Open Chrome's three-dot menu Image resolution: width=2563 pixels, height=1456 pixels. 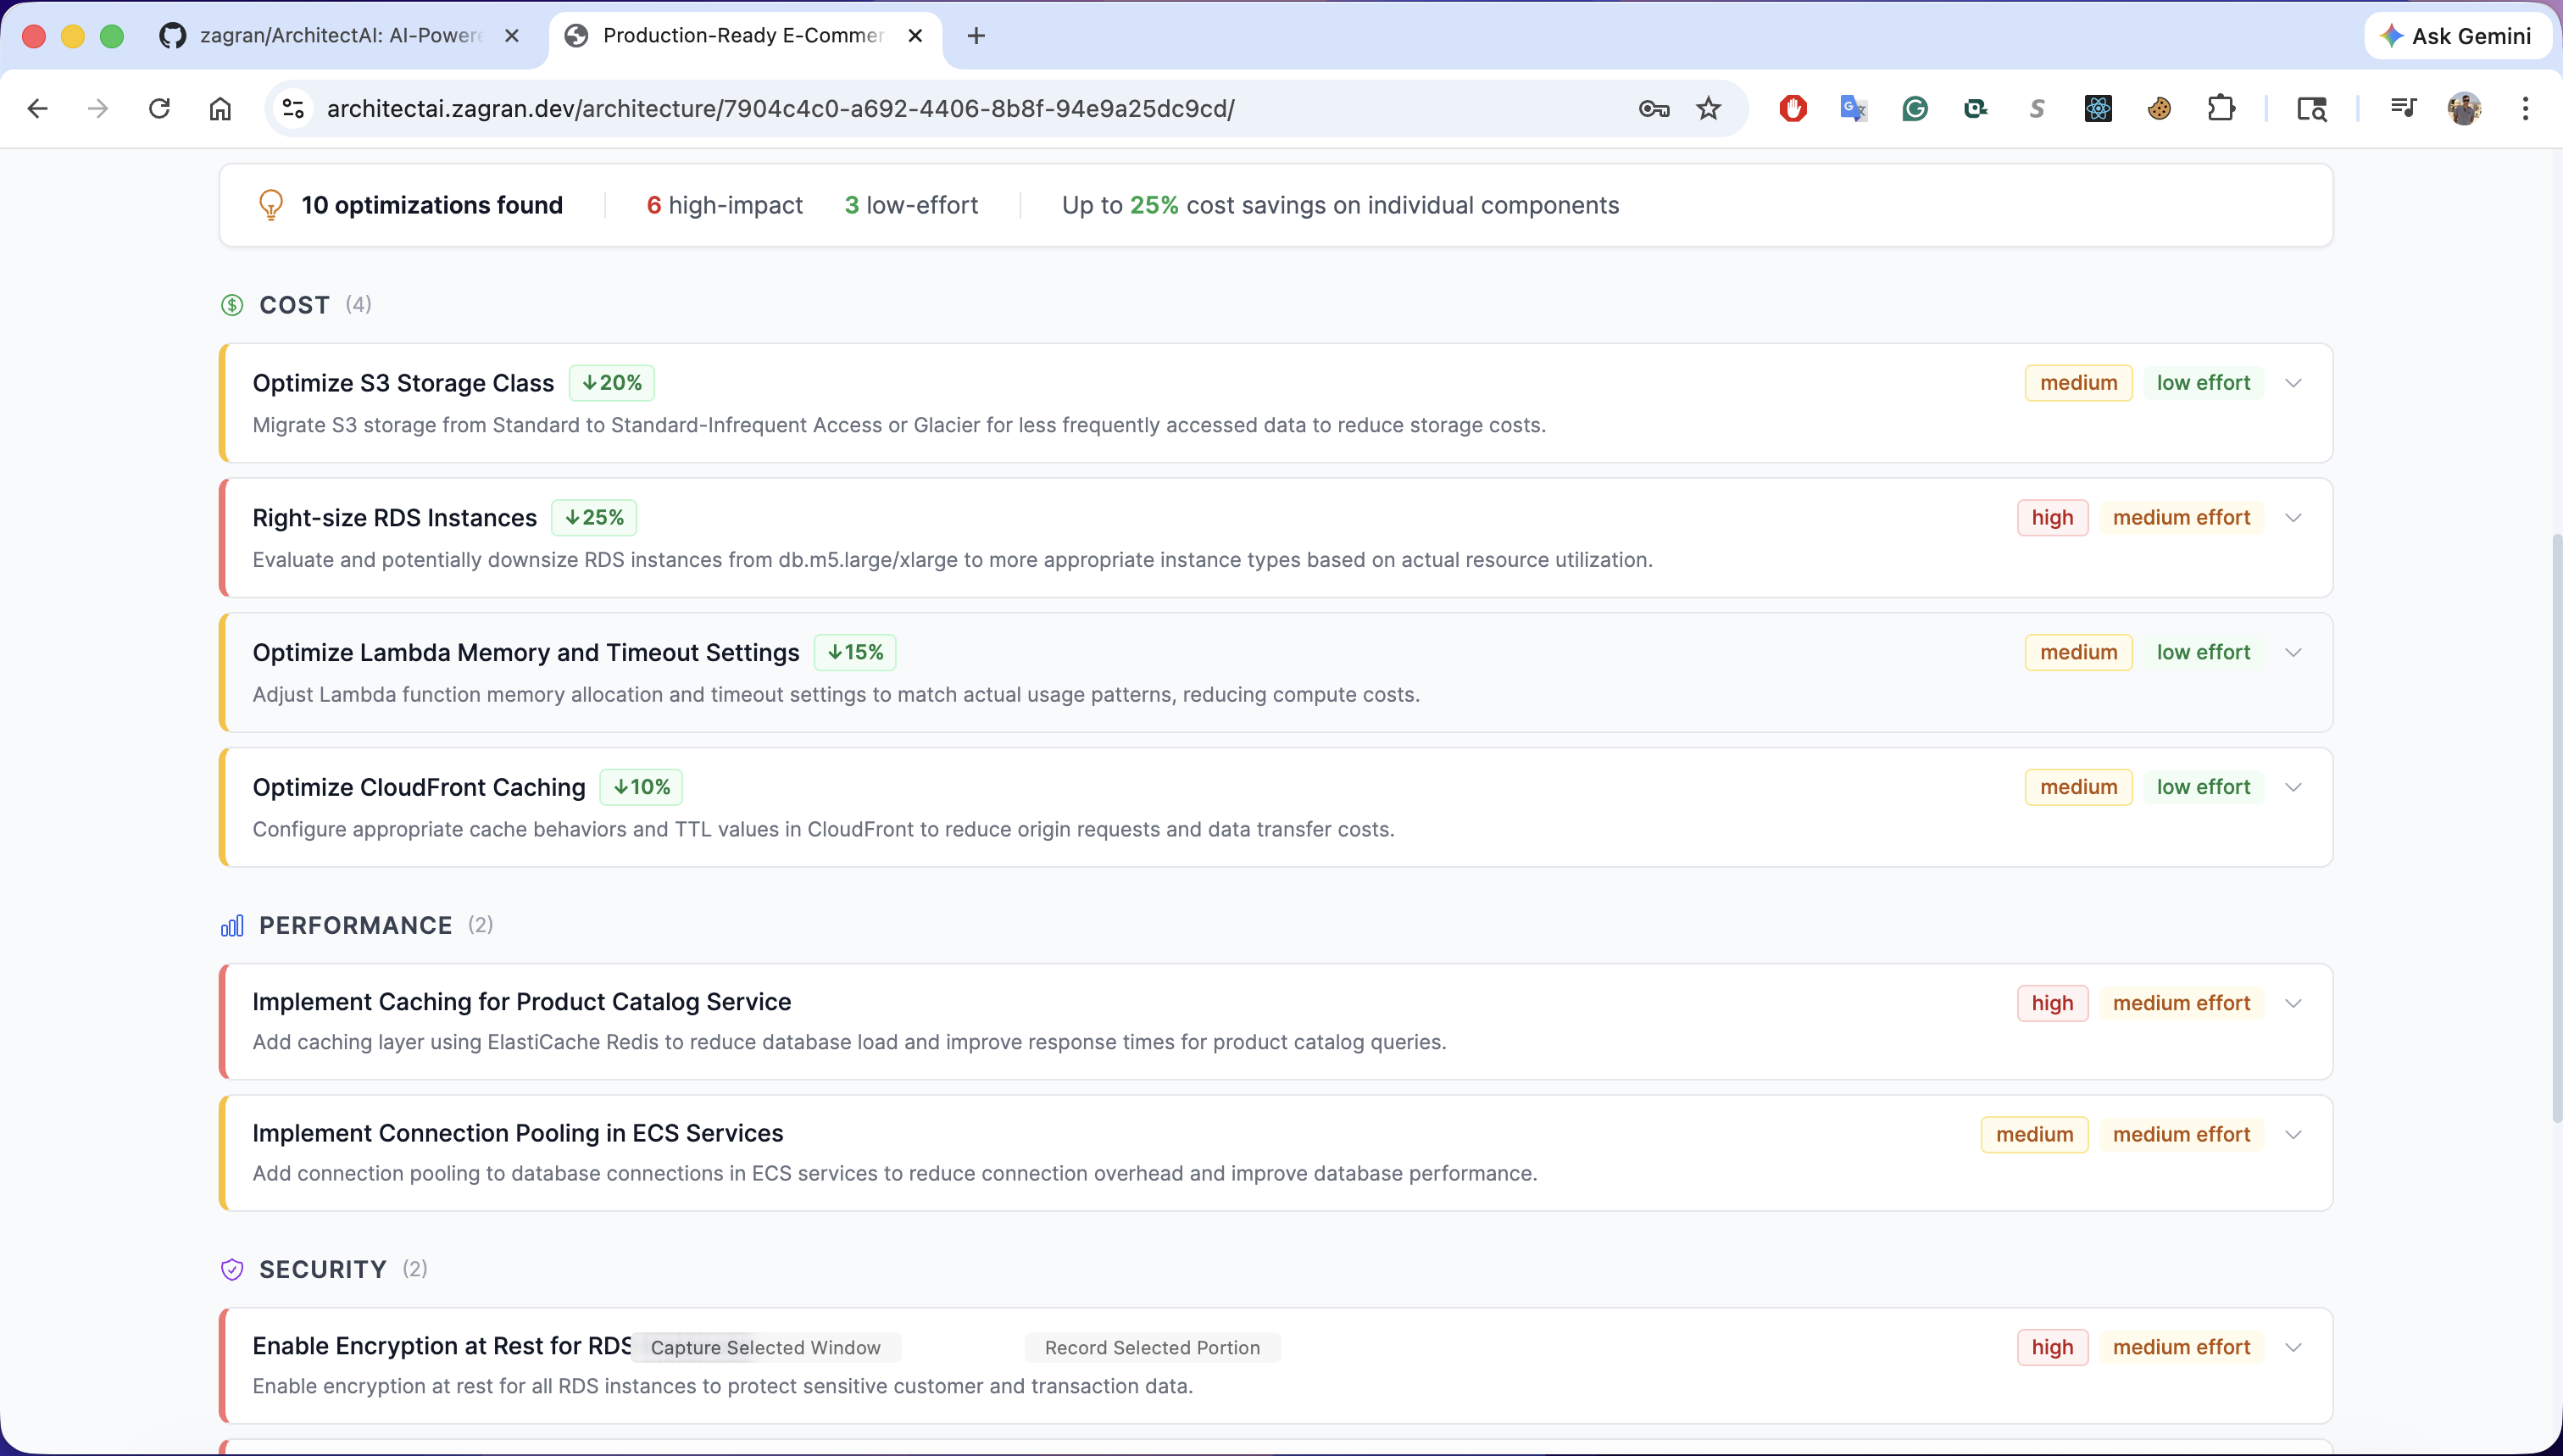point(2525,108)
